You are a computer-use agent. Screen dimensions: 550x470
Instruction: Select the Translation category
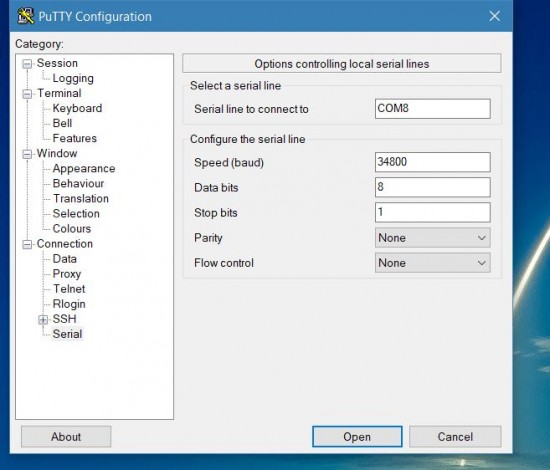tap(81, 199)
